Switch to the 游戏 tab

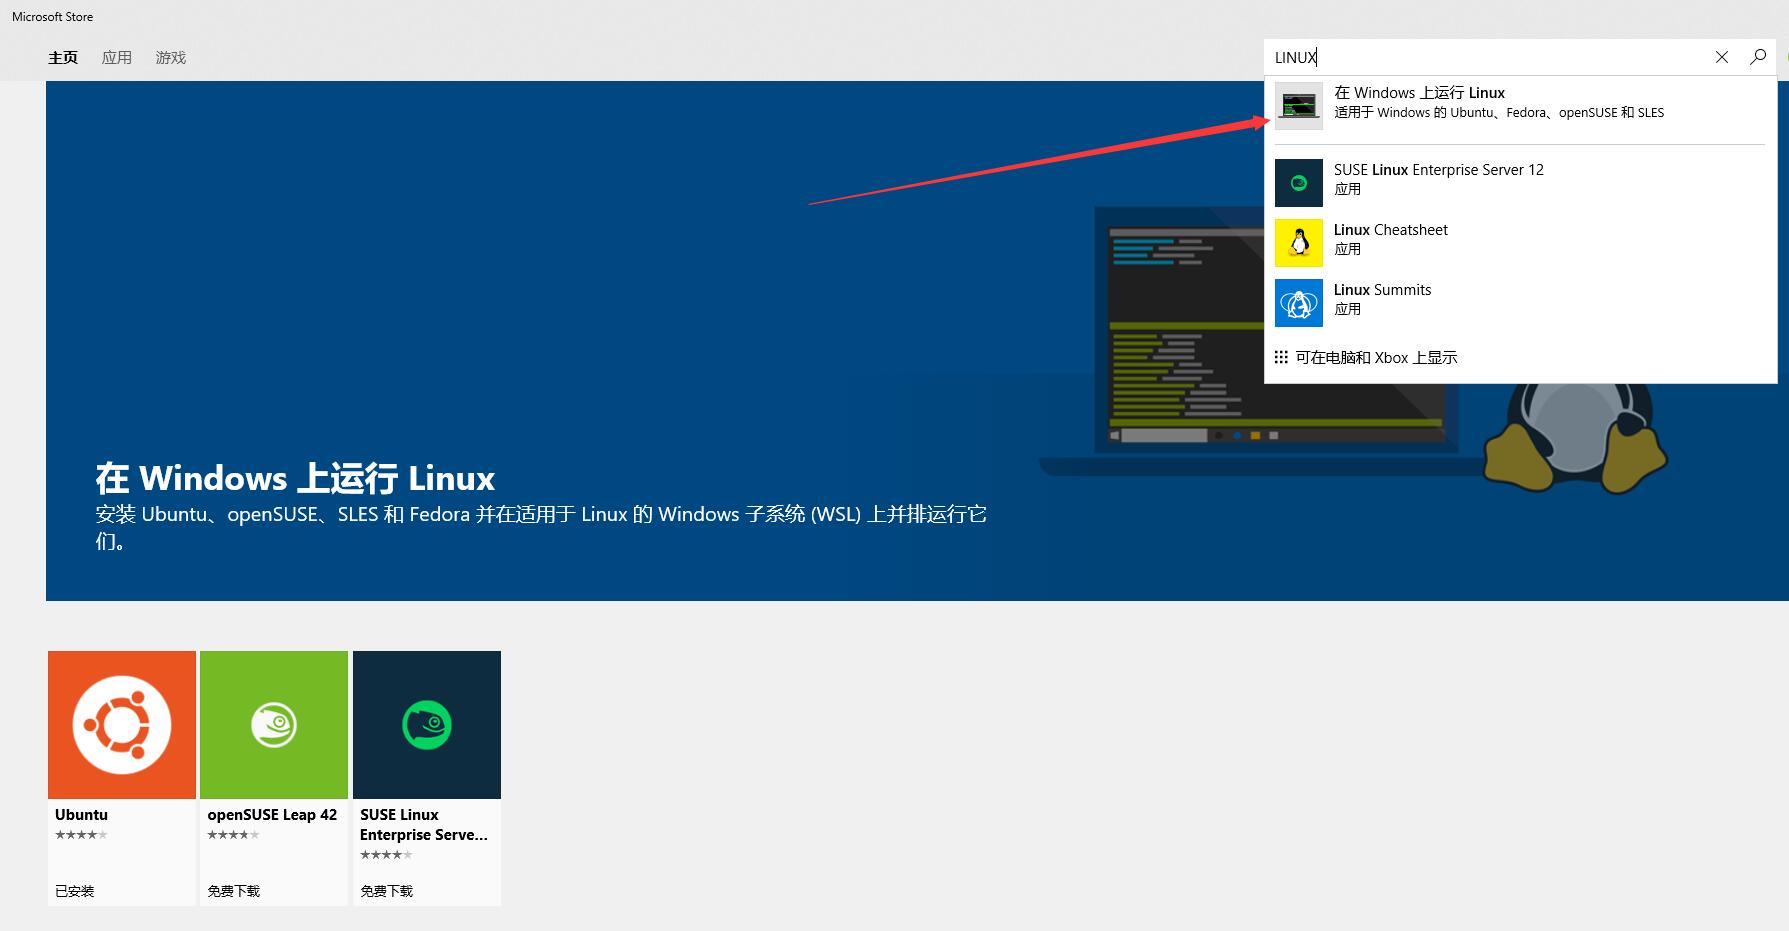click(x=171, y=58)
